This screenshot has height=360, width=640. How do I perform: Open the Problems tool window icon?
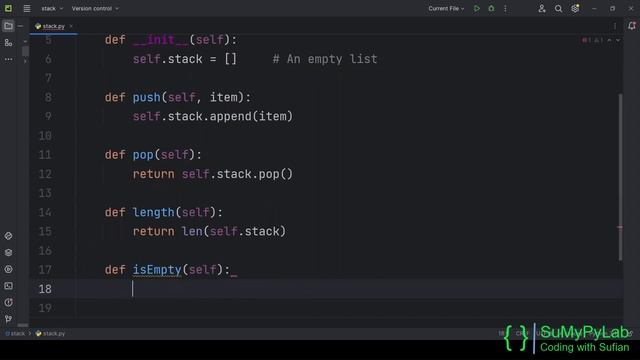pyautogui.click(x=8, y=302)
